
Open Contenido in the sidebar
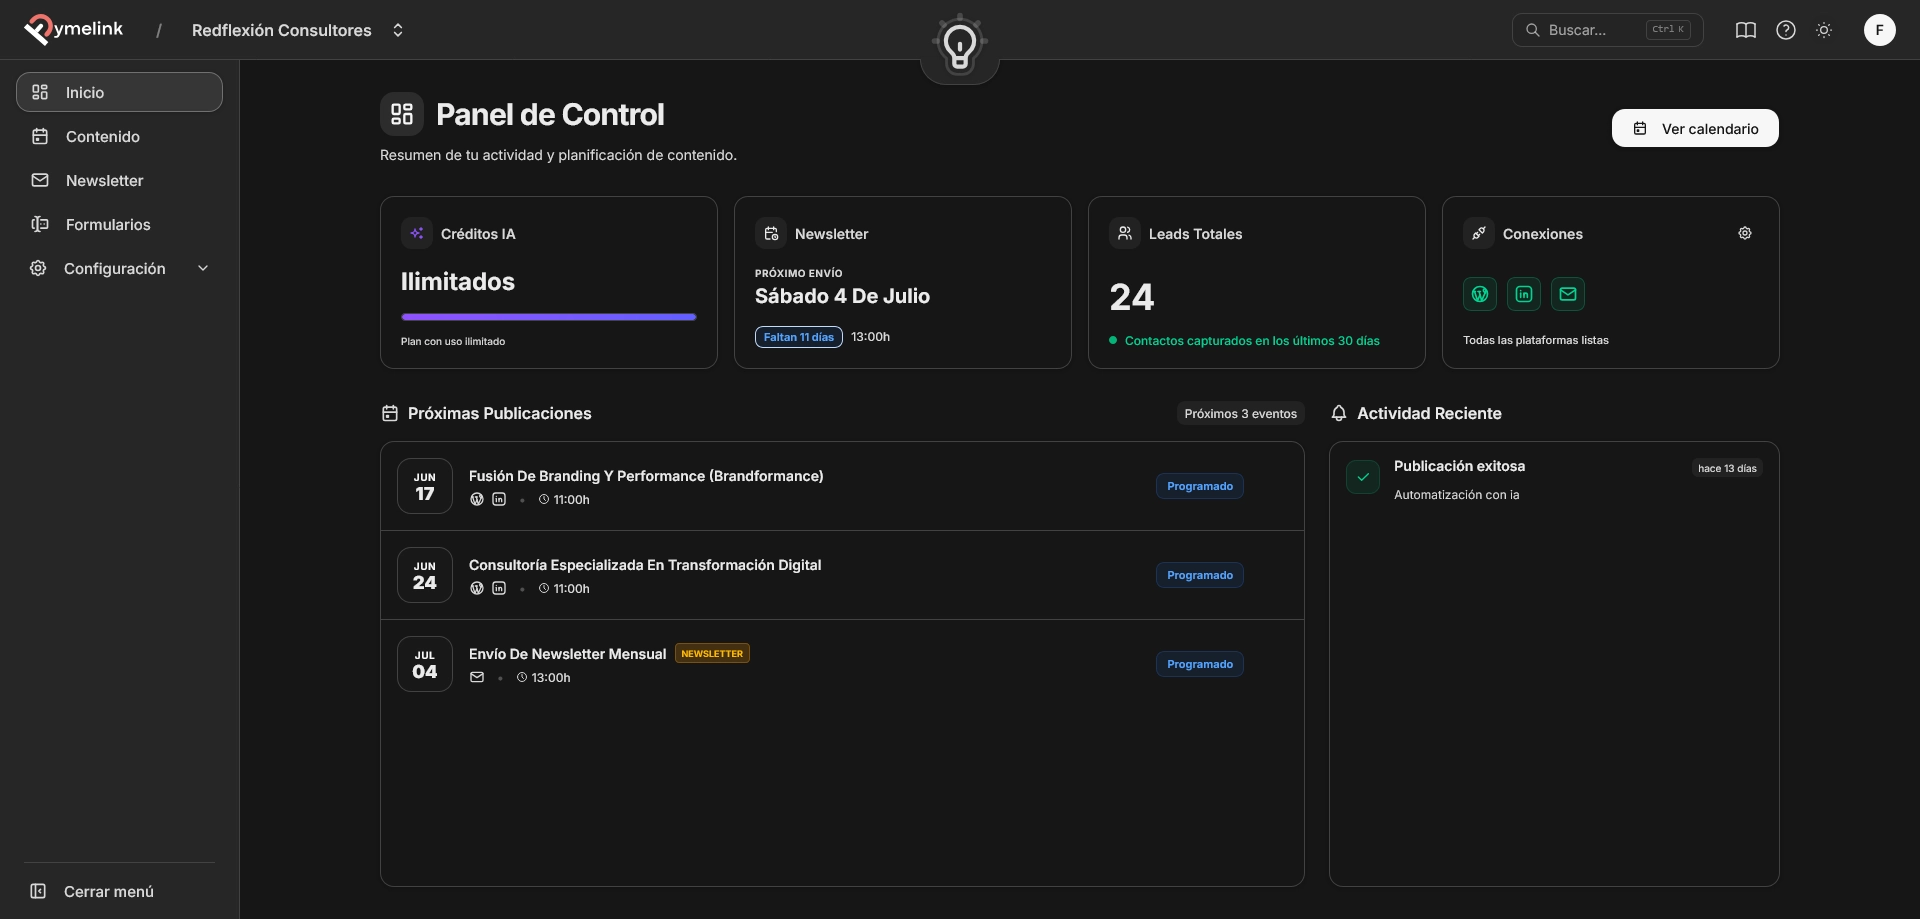119,136
